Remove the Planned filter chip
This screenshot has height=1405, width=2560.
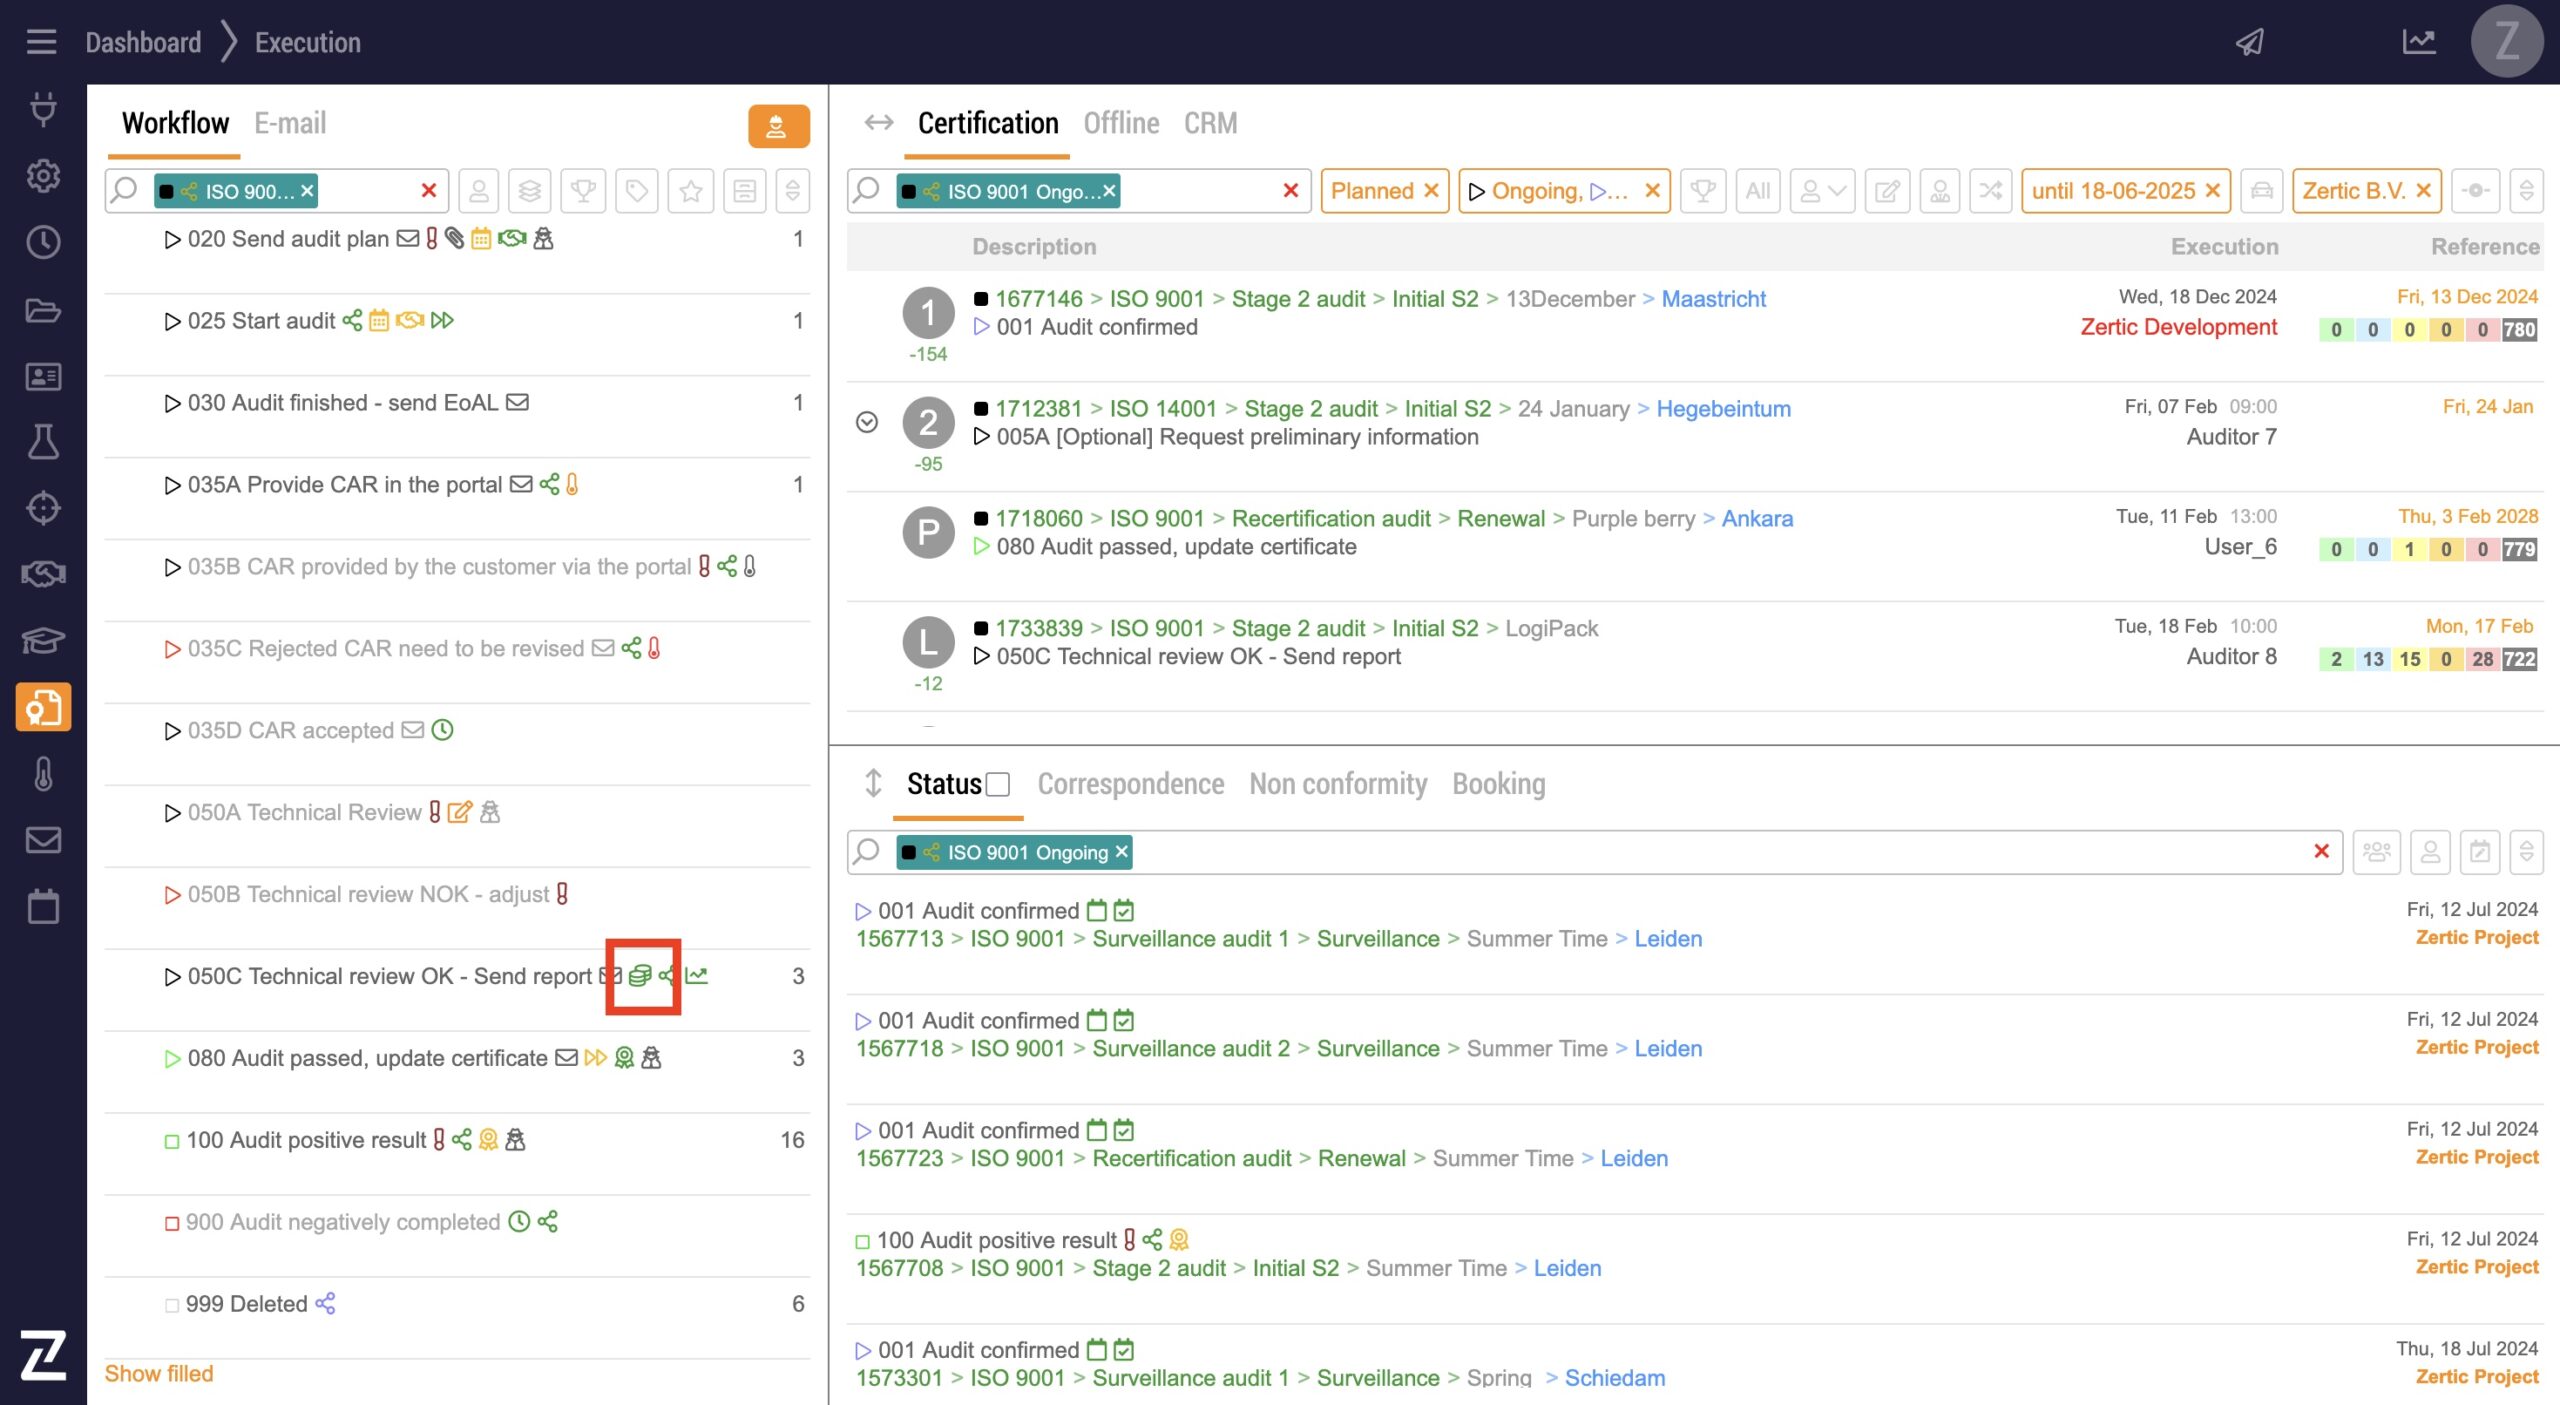pos(1431,191)
